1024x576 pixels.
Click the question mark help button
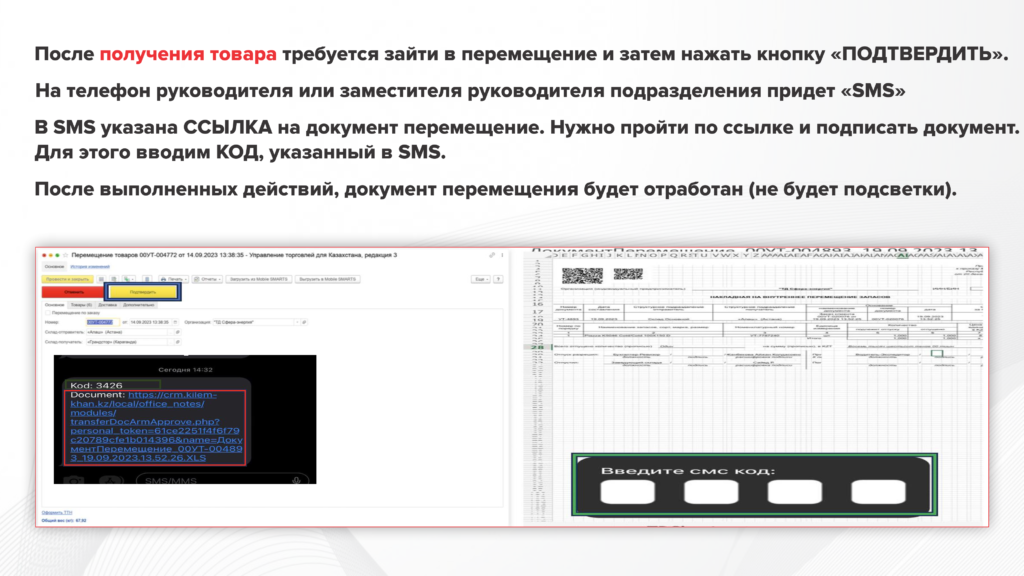tap(498, 279)
